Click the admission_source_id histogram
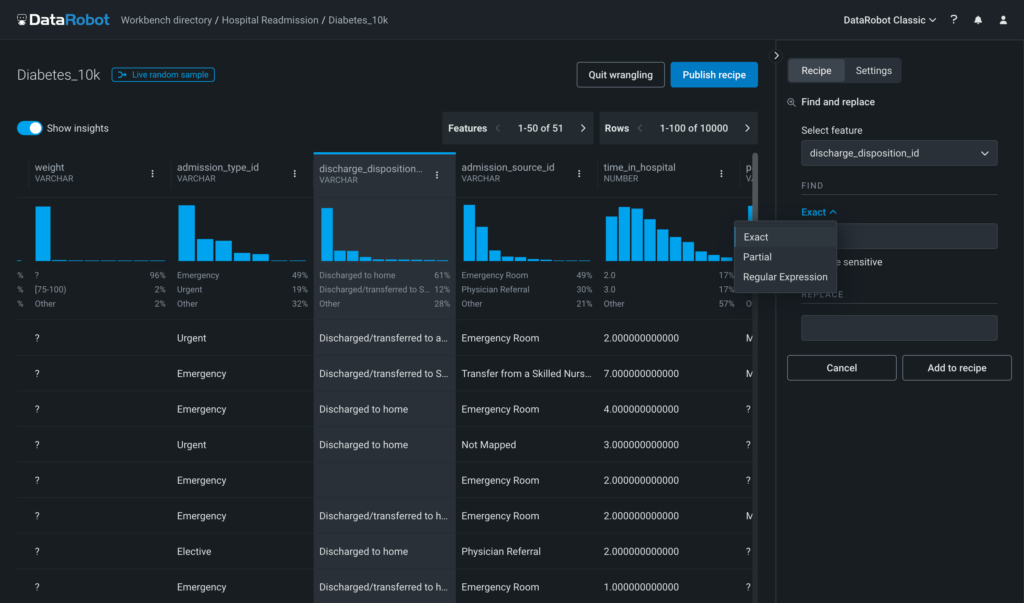 (x=526, y=233)
